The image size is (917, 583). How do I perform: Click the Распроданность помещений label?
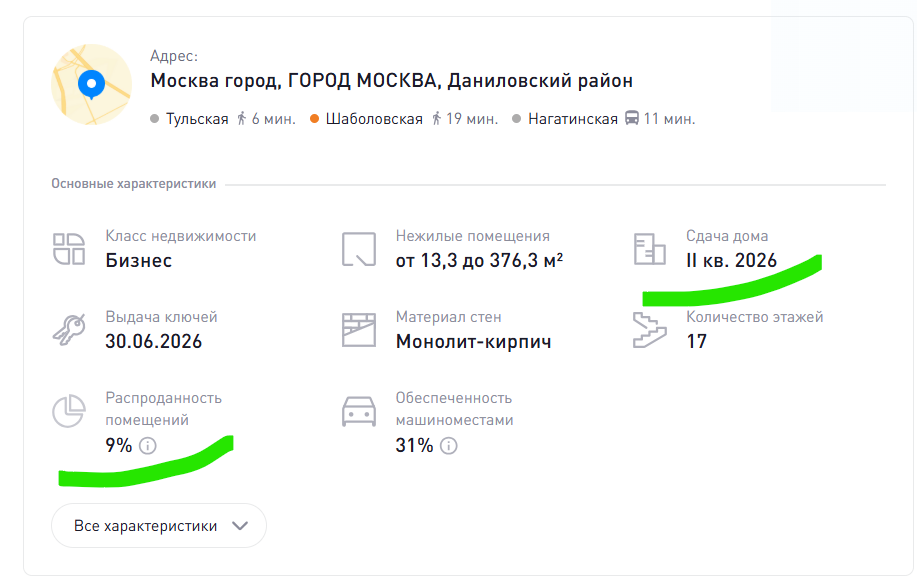[x=164, y=409]
